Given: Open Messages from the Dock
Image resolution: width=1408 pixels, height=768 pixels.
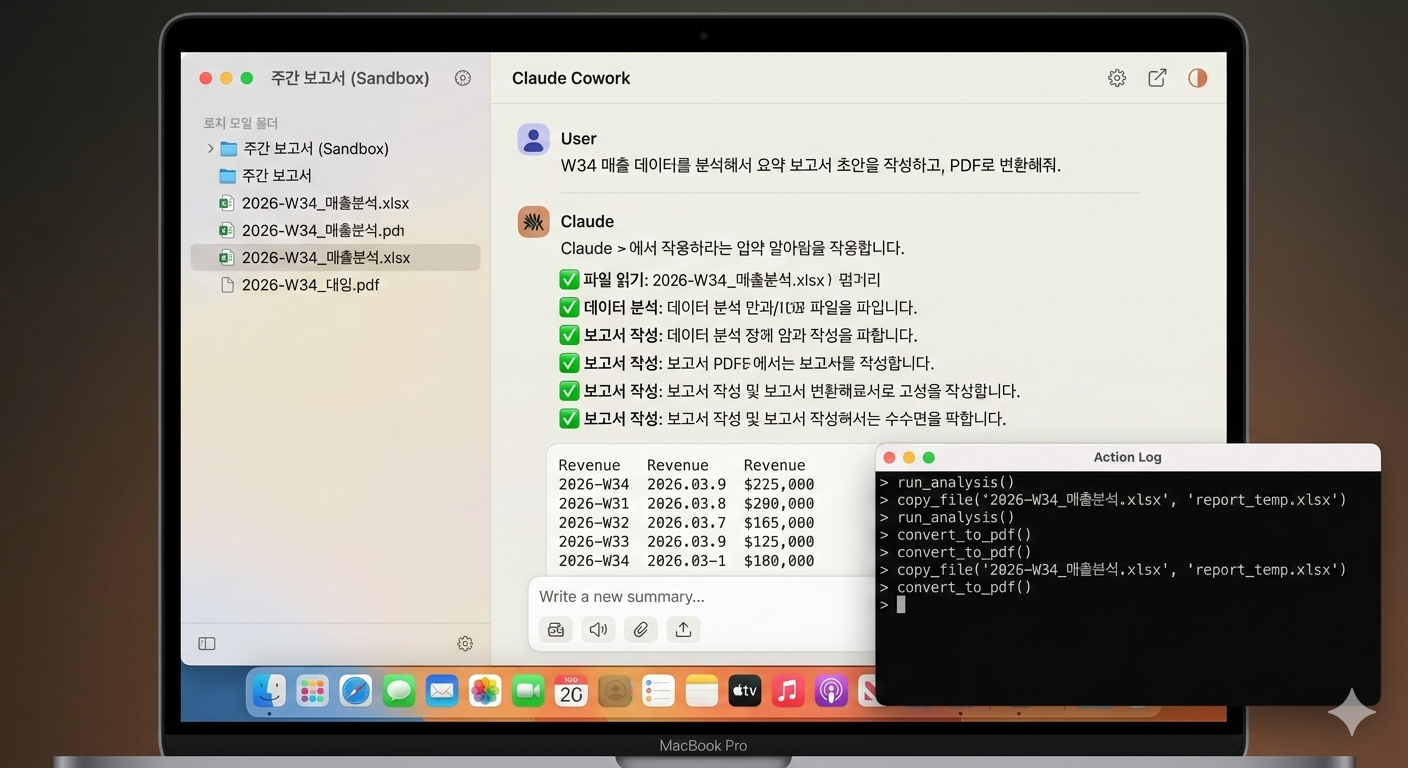Looking at the screenshot, I should click(399, 691).
